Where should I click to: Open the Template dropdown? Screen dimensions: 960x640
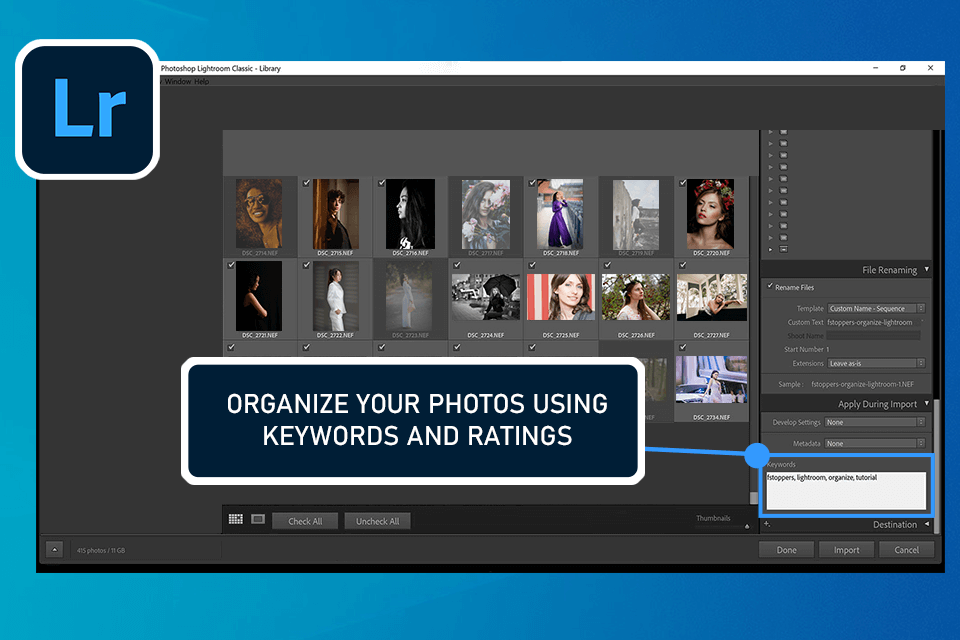(x=876, y=309)
